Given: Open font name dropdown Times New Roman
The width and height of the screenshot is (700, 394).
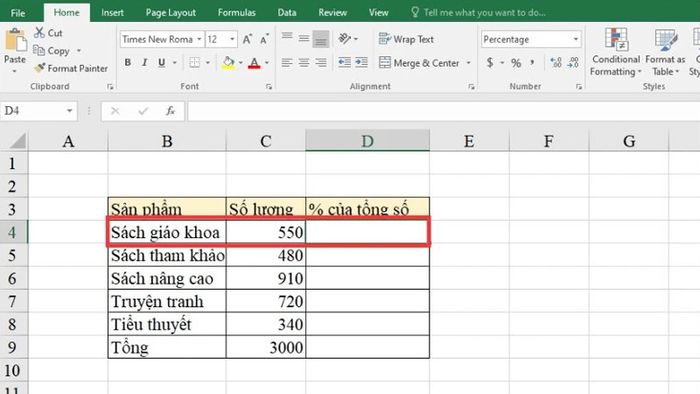Looking at the screenshot, I should (199, 39).
